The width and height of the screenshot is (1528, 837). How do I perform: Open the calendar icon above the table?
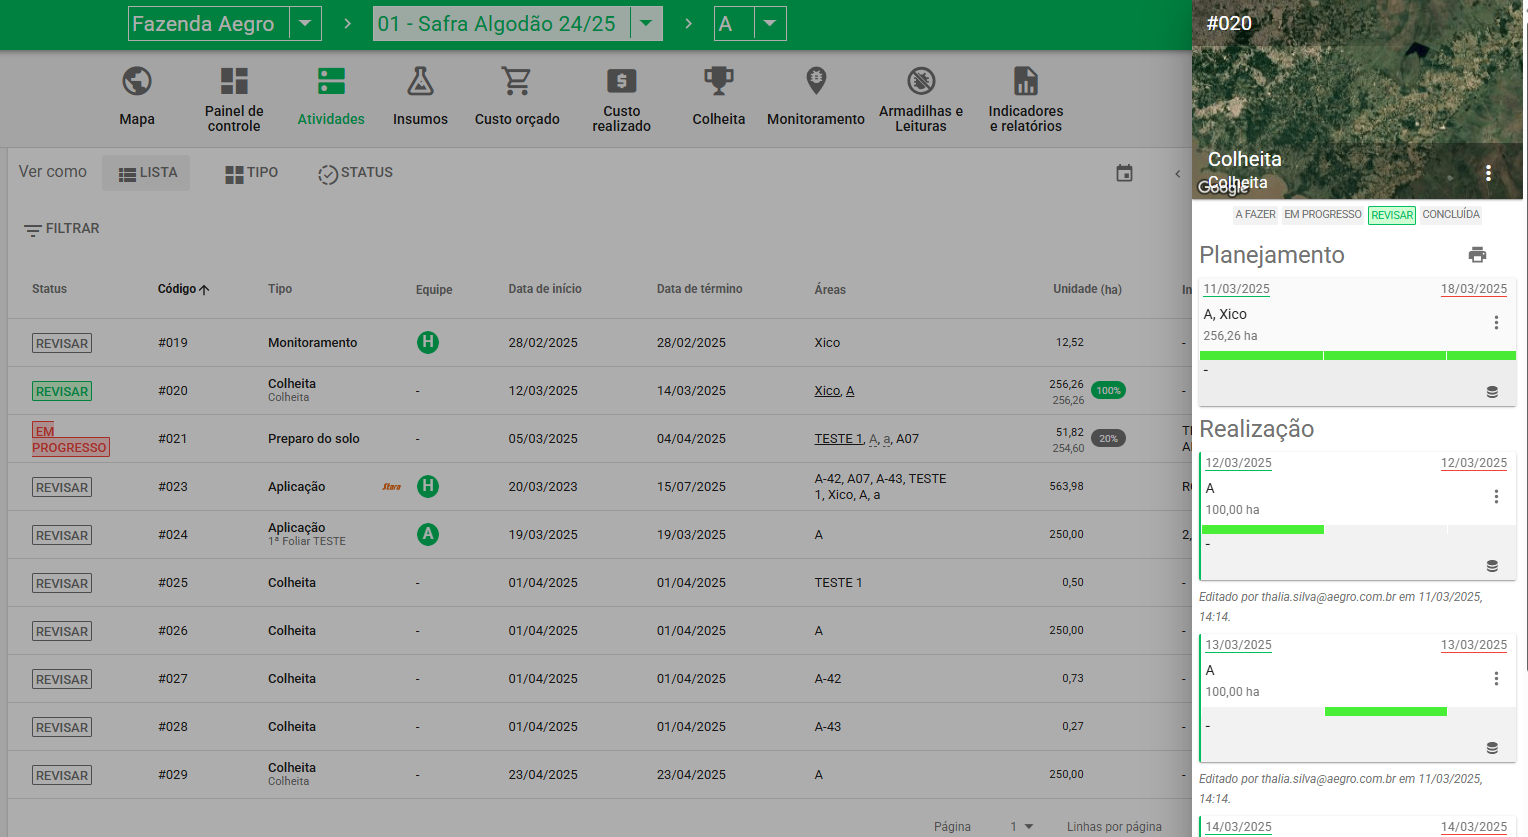(1125, 173)
